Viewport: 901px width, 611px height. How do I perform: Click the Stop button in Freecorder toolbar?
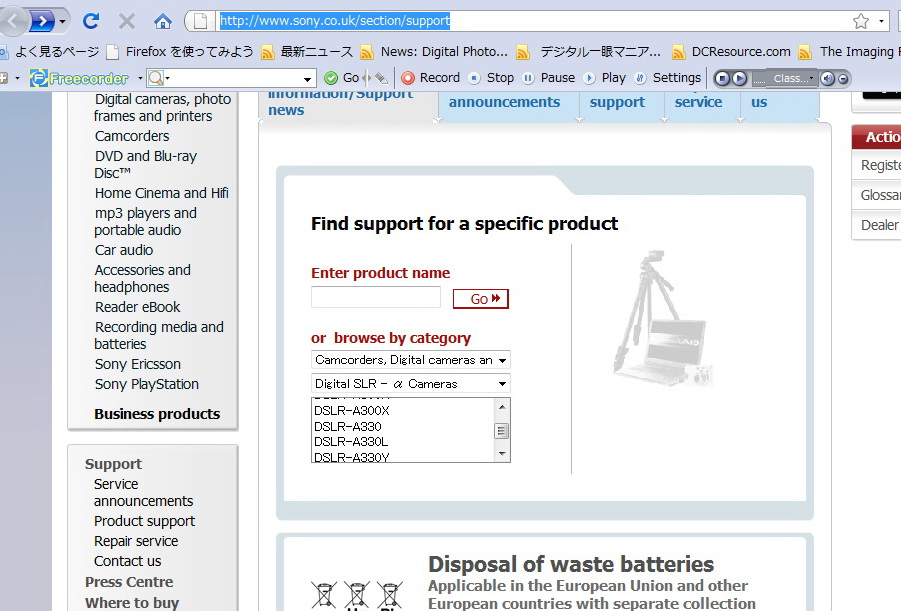(491, 78)
